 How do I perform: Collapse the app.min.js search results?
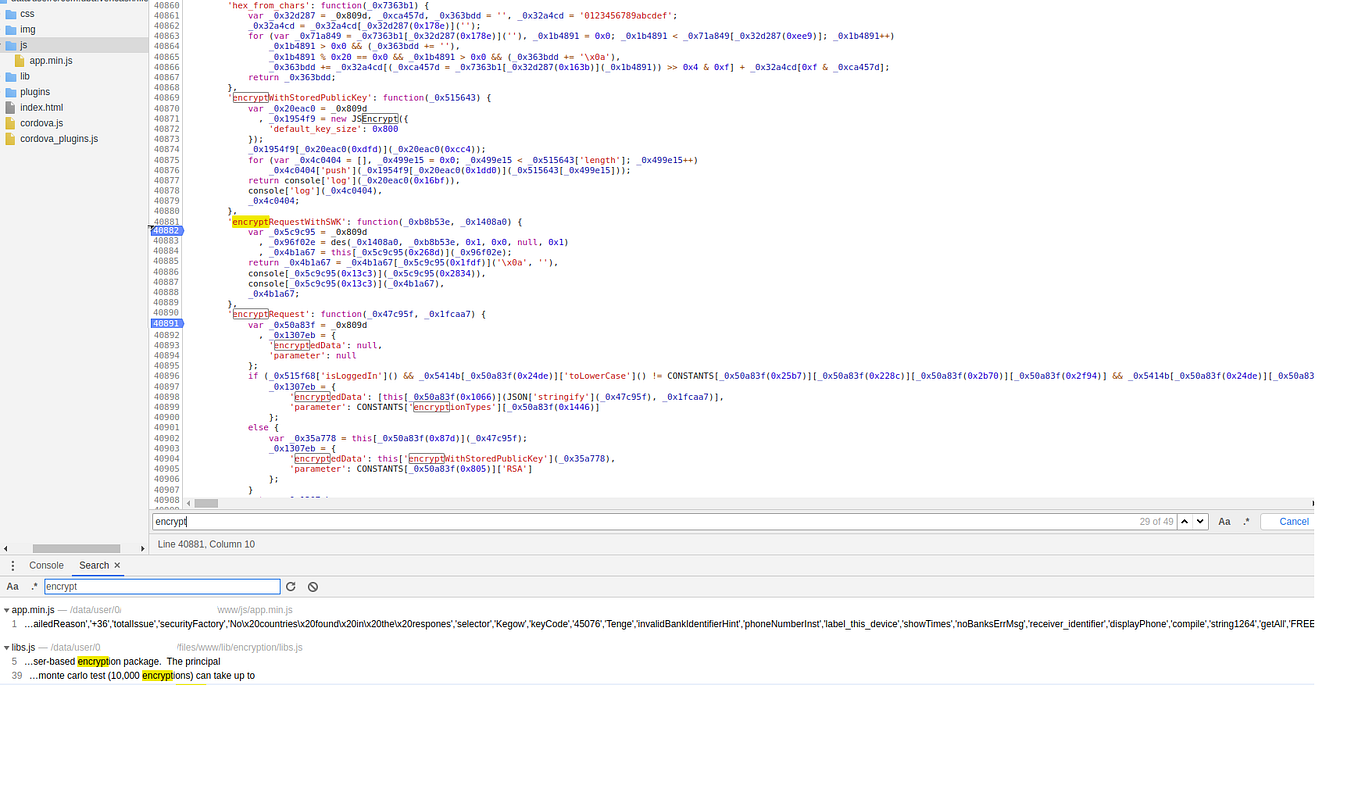(x=5, y=609)
